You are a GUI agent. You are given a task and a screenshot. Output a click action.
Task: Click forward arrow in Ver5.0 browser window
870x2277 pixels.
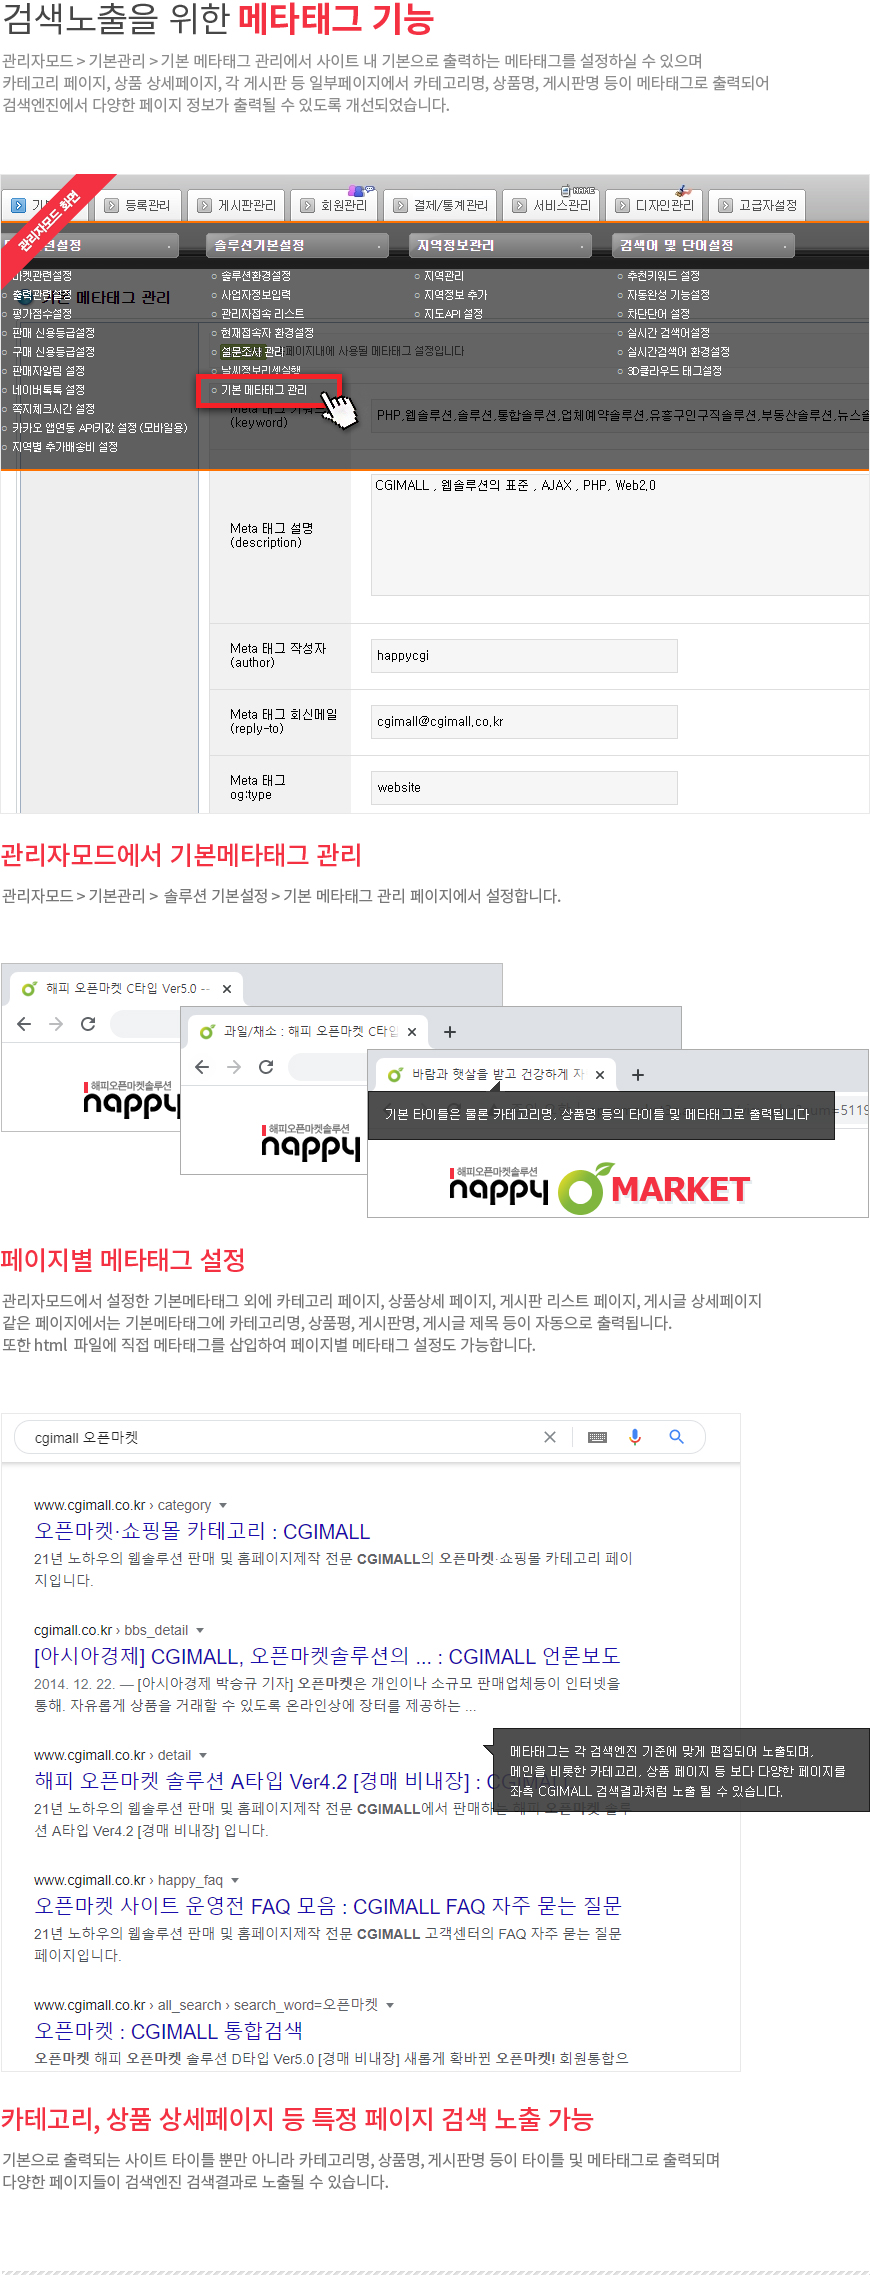(x=56, y=1024)
